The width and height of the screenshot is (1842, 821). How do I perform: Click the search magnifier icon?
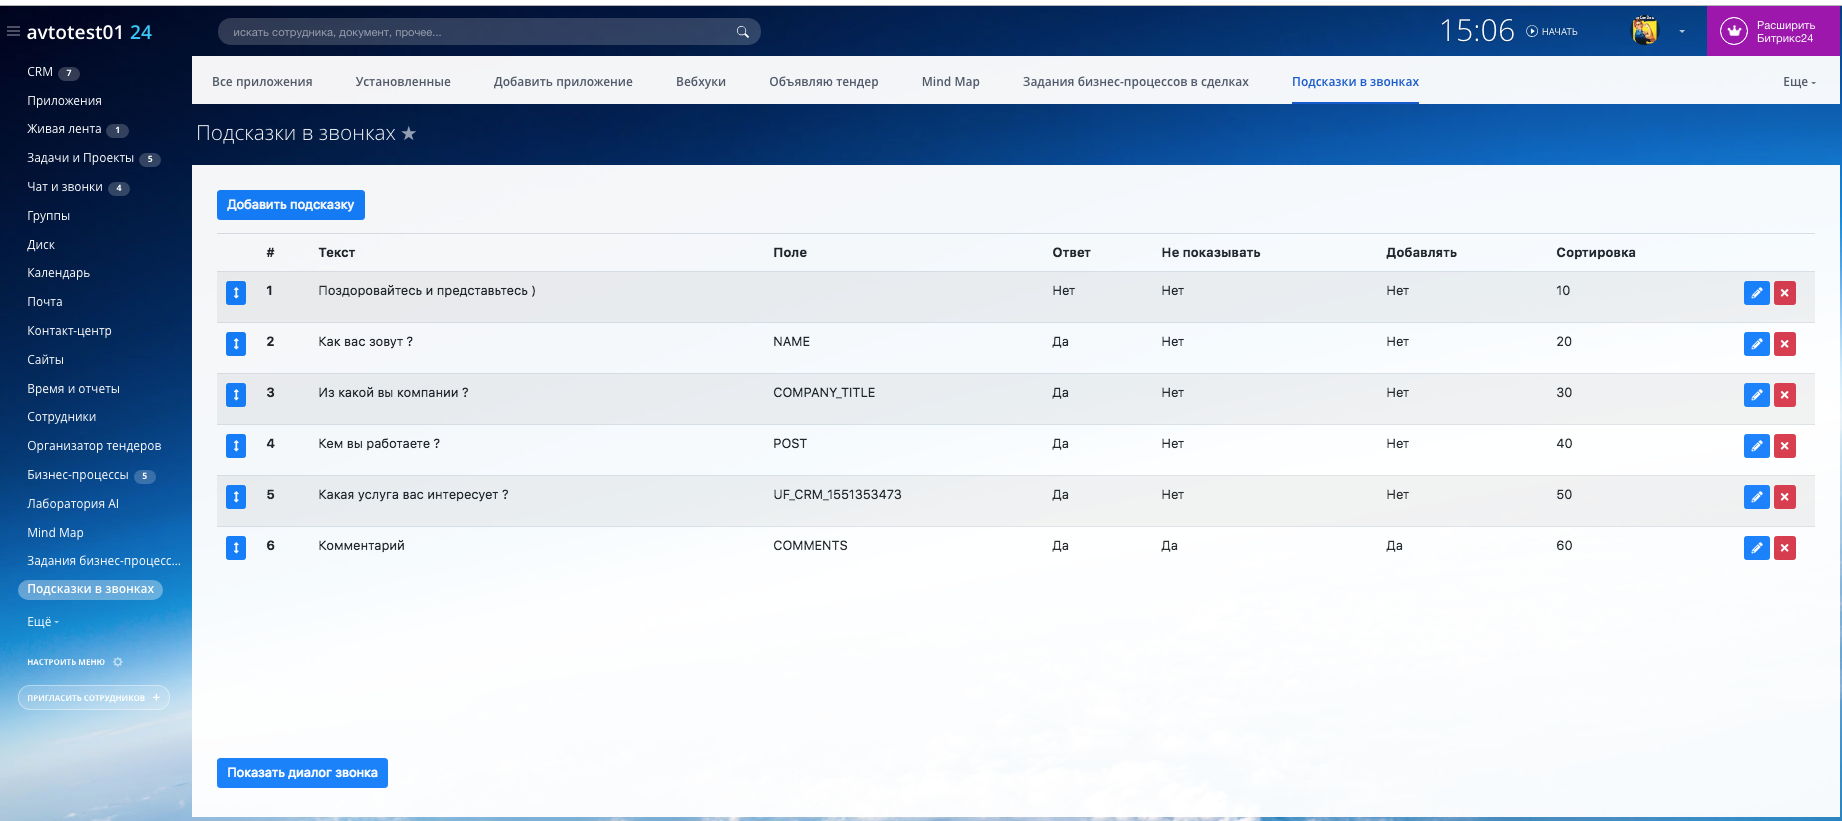point(742,32)
